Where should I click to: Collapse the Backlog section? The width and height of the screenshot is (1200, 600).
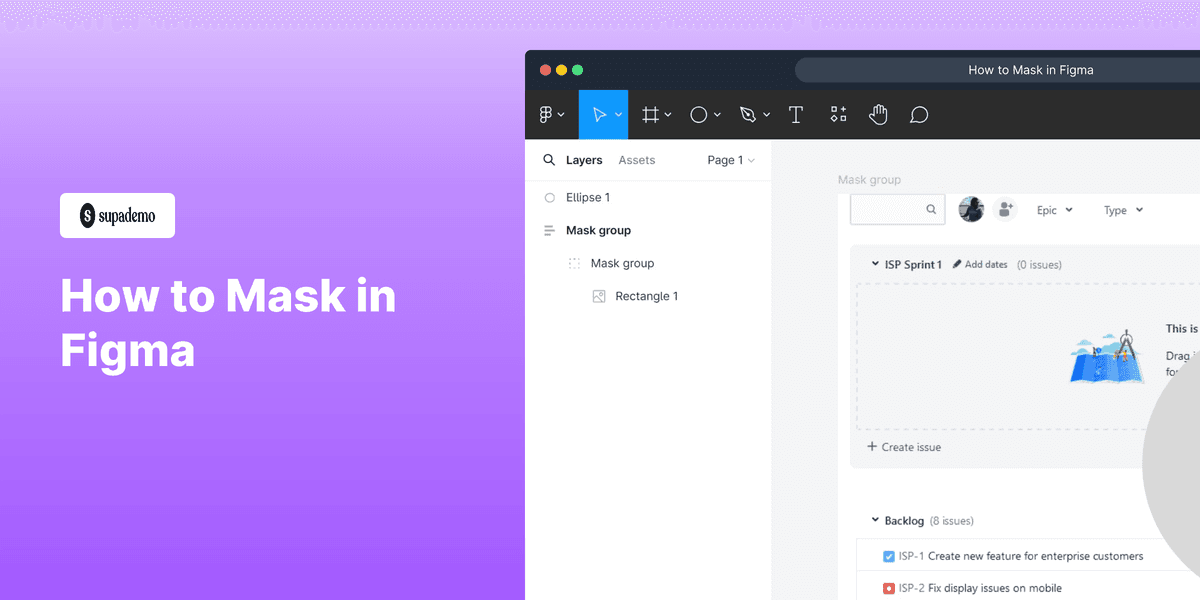point(875,520)
